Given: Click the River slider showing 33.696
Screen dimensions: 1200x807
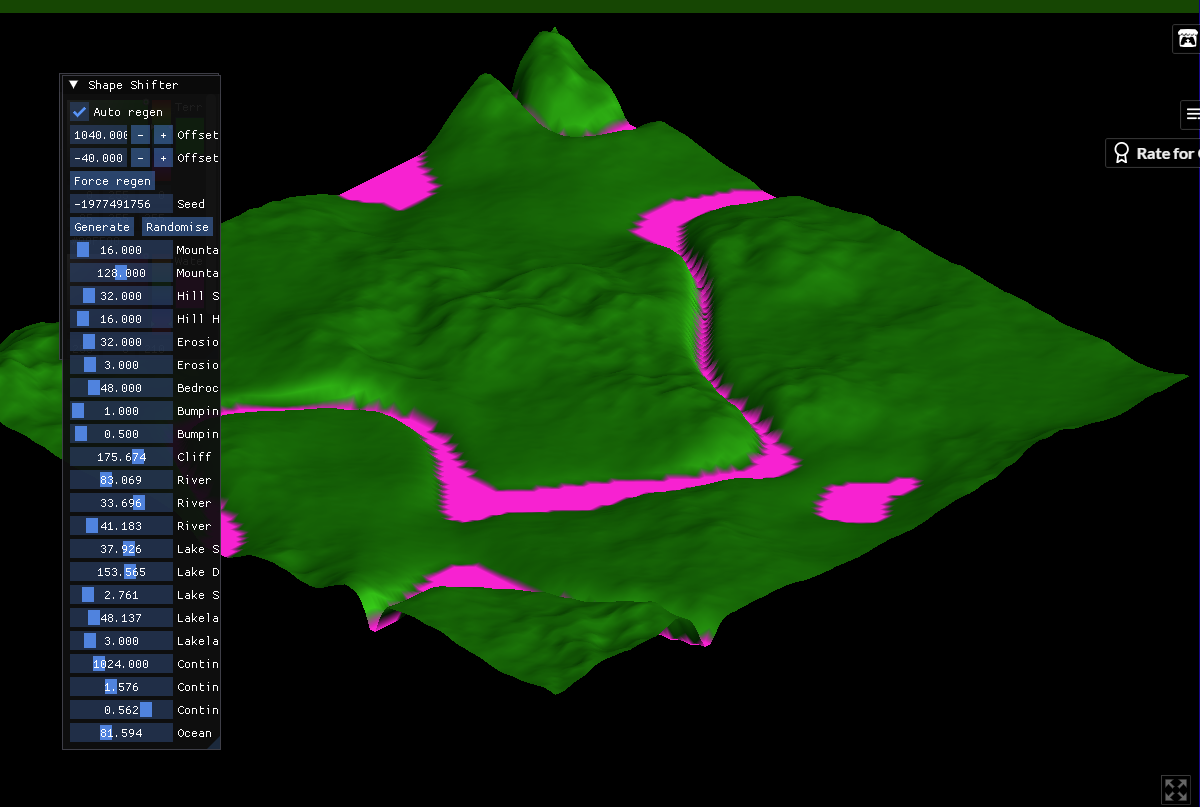Looking at the screenshot, I should coord(121,503).
